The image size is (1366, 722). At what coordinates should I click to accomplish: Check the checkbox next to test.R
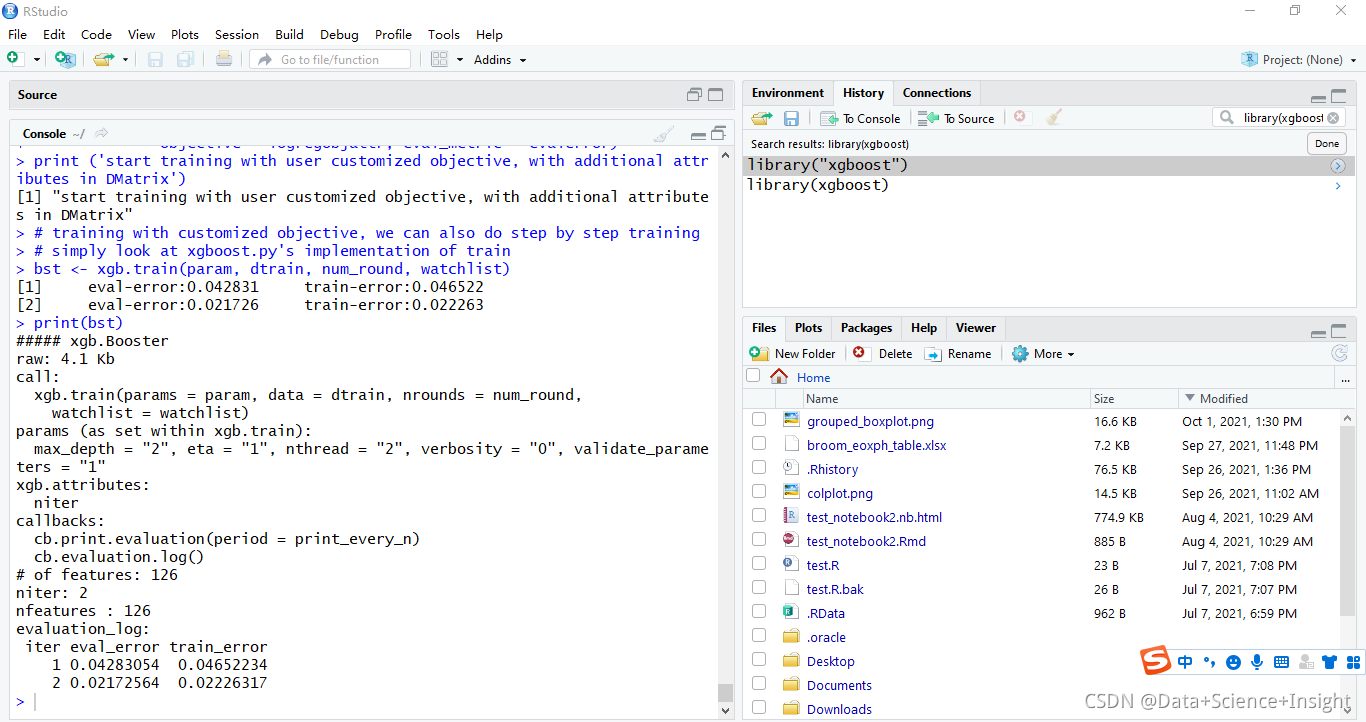(758, 563)
